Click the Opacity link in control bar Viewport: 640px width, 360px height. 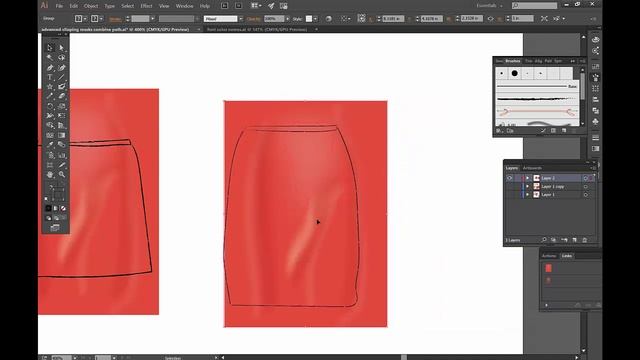click(253, 19)
